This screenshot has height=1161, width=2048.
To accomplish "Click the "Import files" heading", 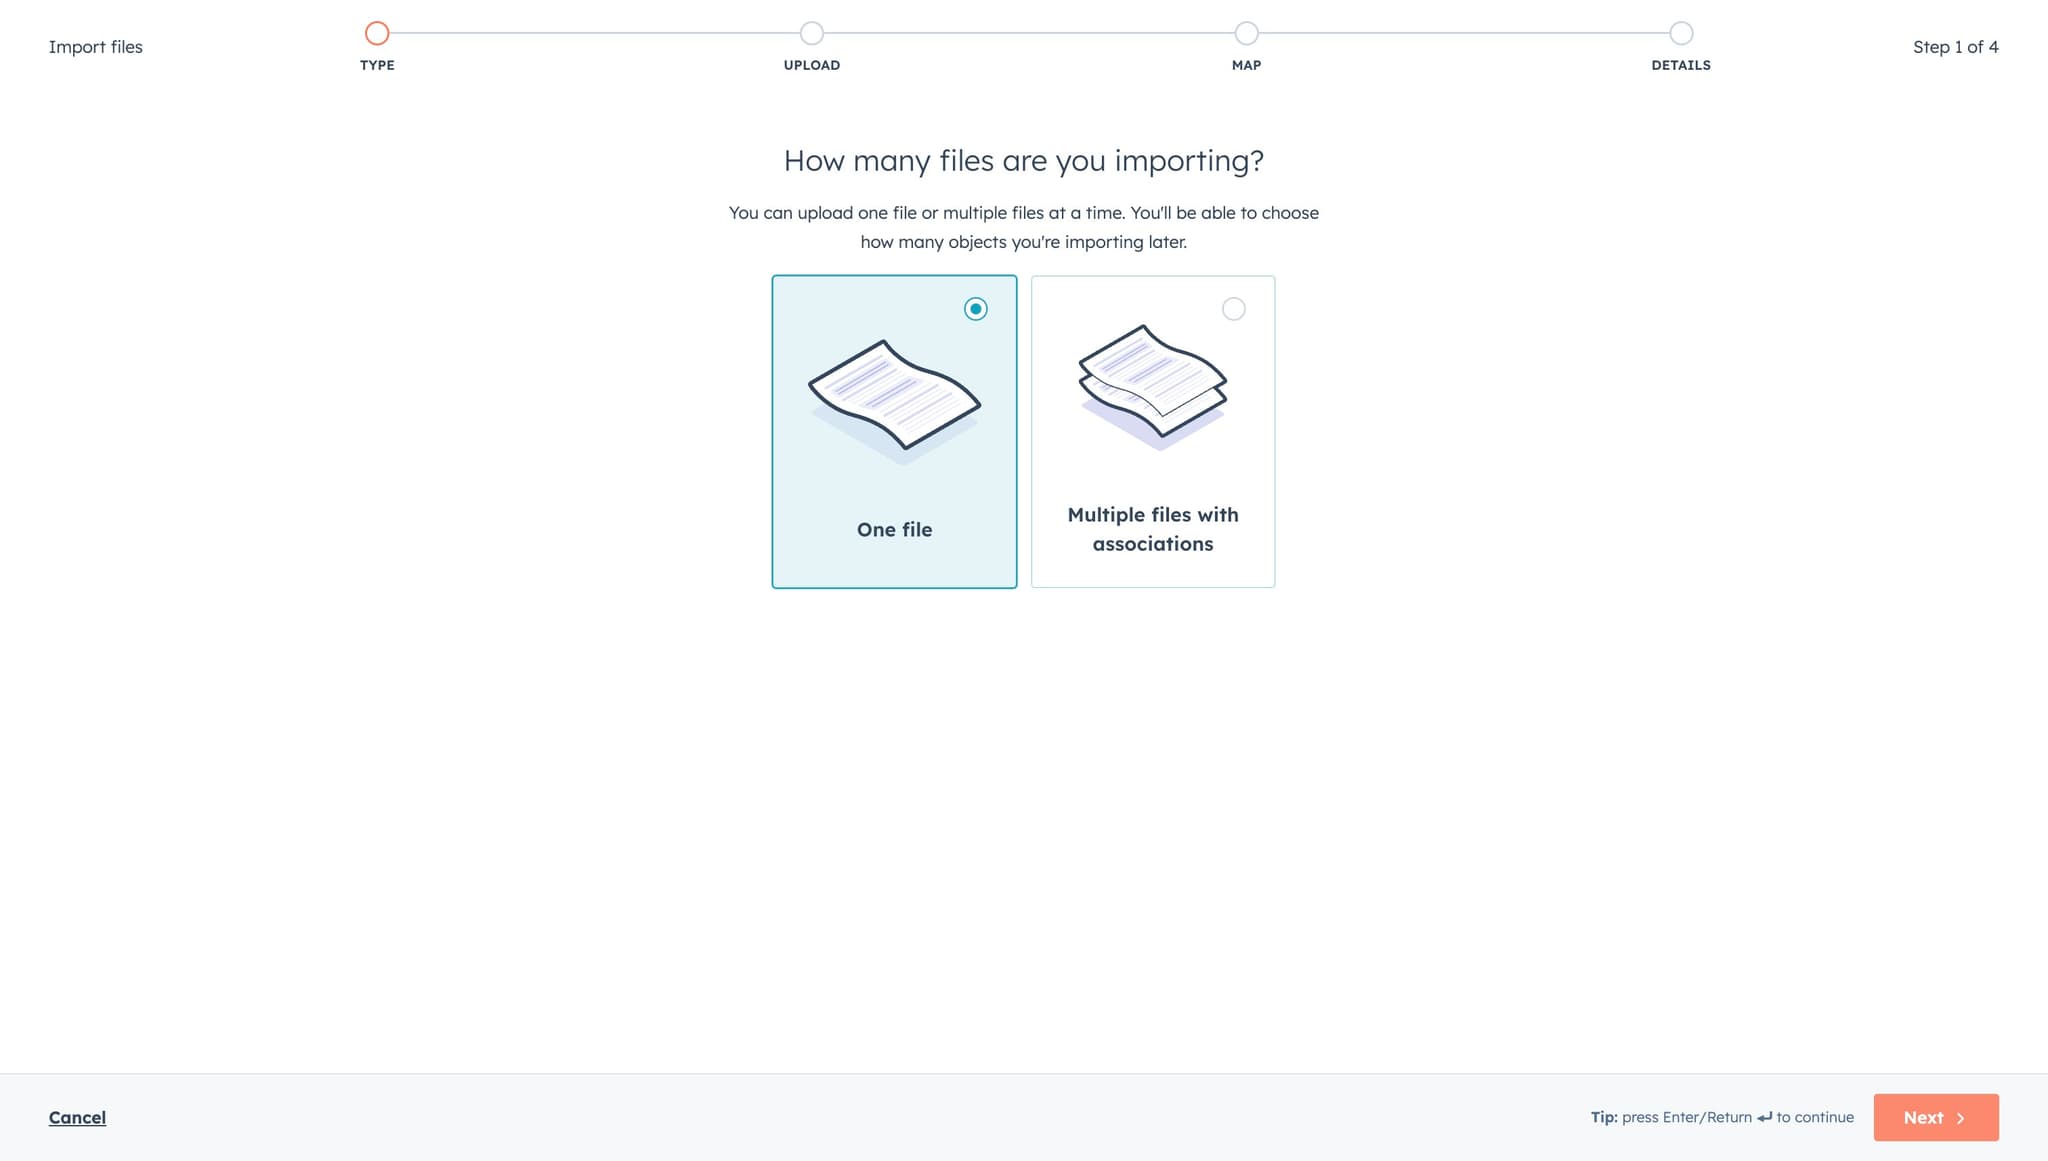I will click(x=96, y=46).
